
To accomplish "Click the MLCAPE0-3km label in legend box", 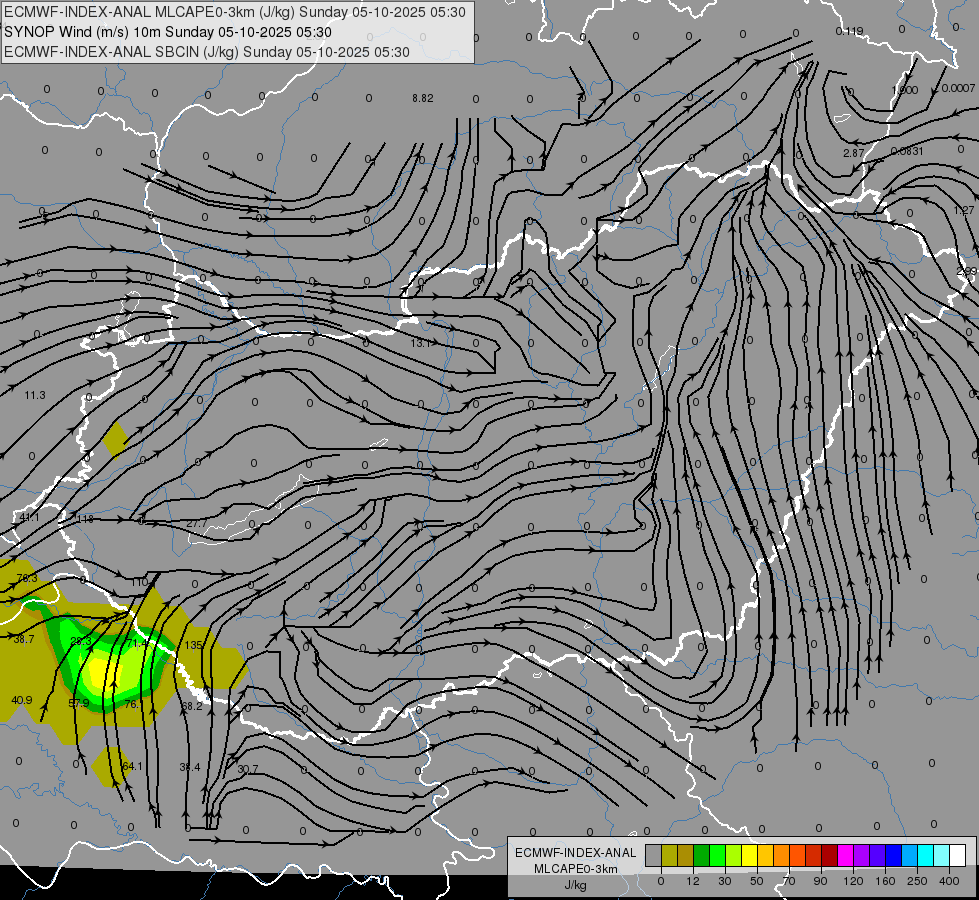I will pyautogui.click(x=576, y=869).
